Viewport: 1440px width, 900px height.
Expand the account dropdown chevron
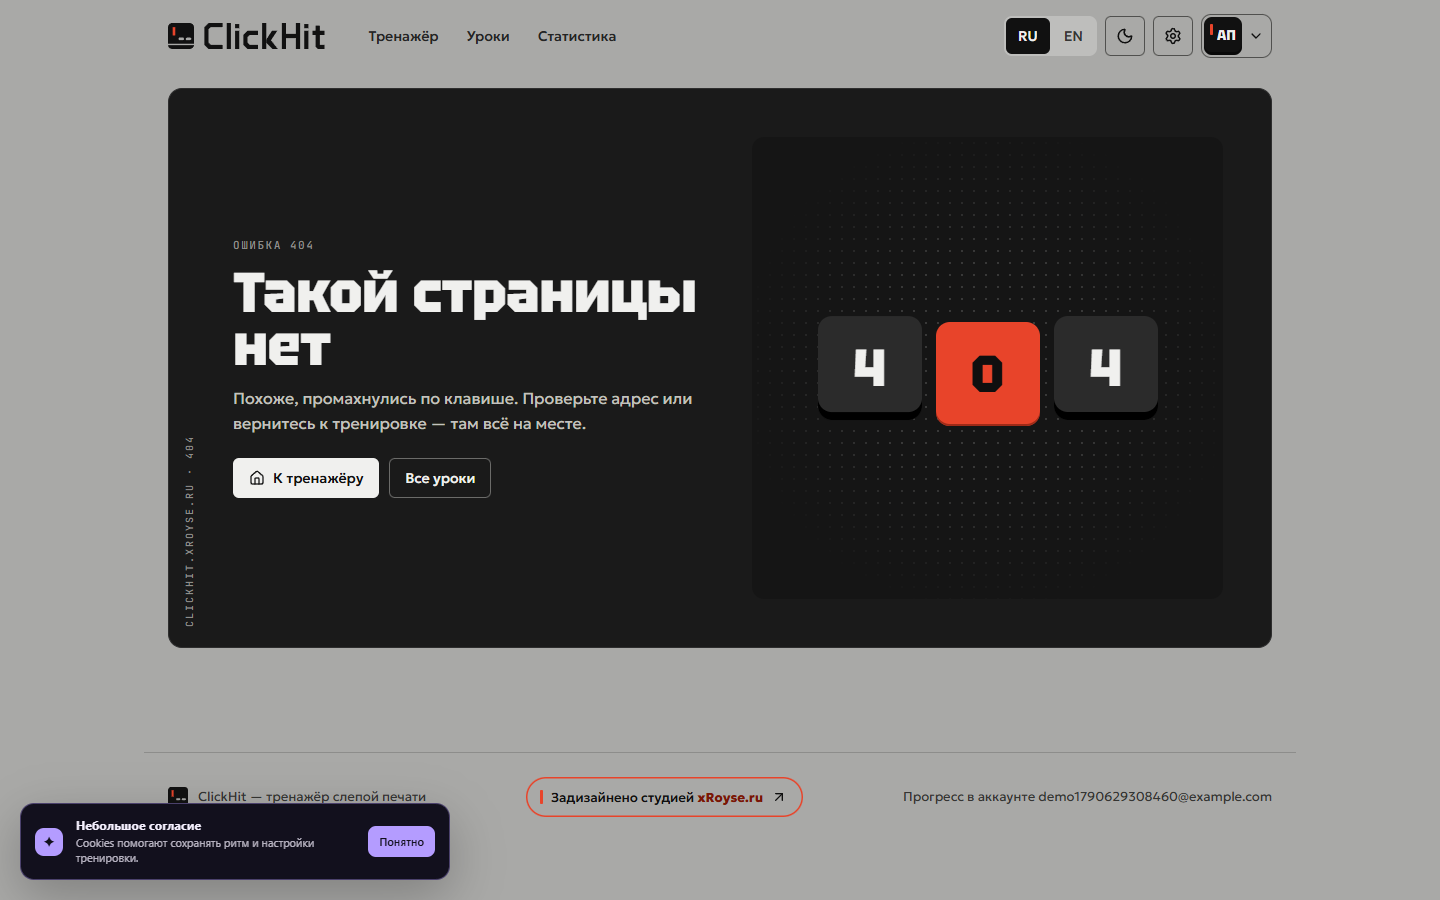coord(1256,36)
